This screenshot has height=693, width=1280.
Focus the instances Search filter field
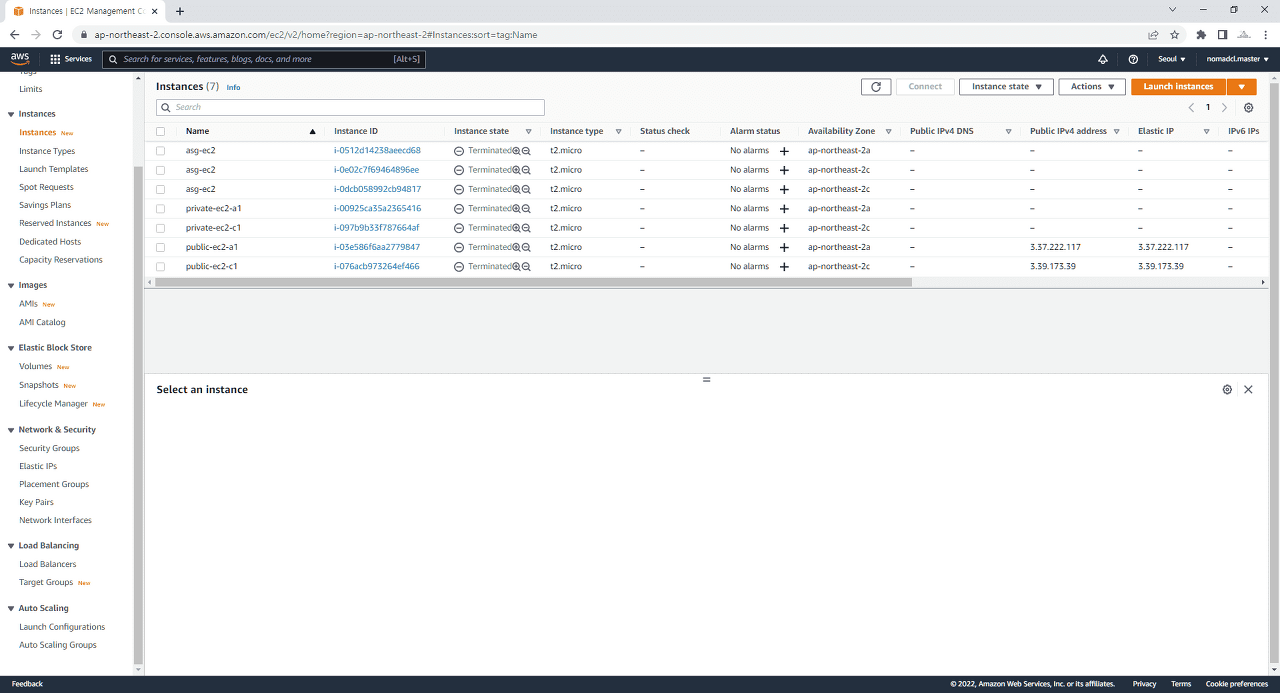[350, 107]
